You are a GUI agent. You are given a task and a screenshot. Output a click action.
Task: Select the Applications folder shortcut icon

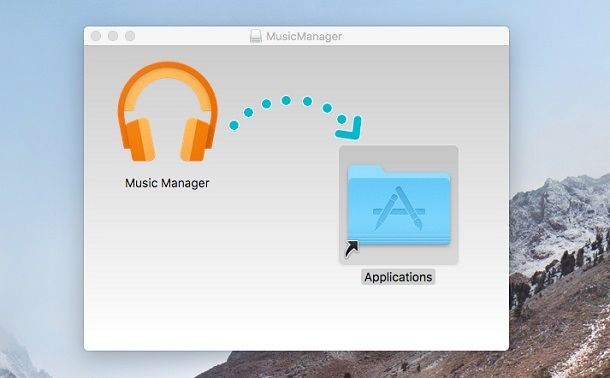pos(399,205)
